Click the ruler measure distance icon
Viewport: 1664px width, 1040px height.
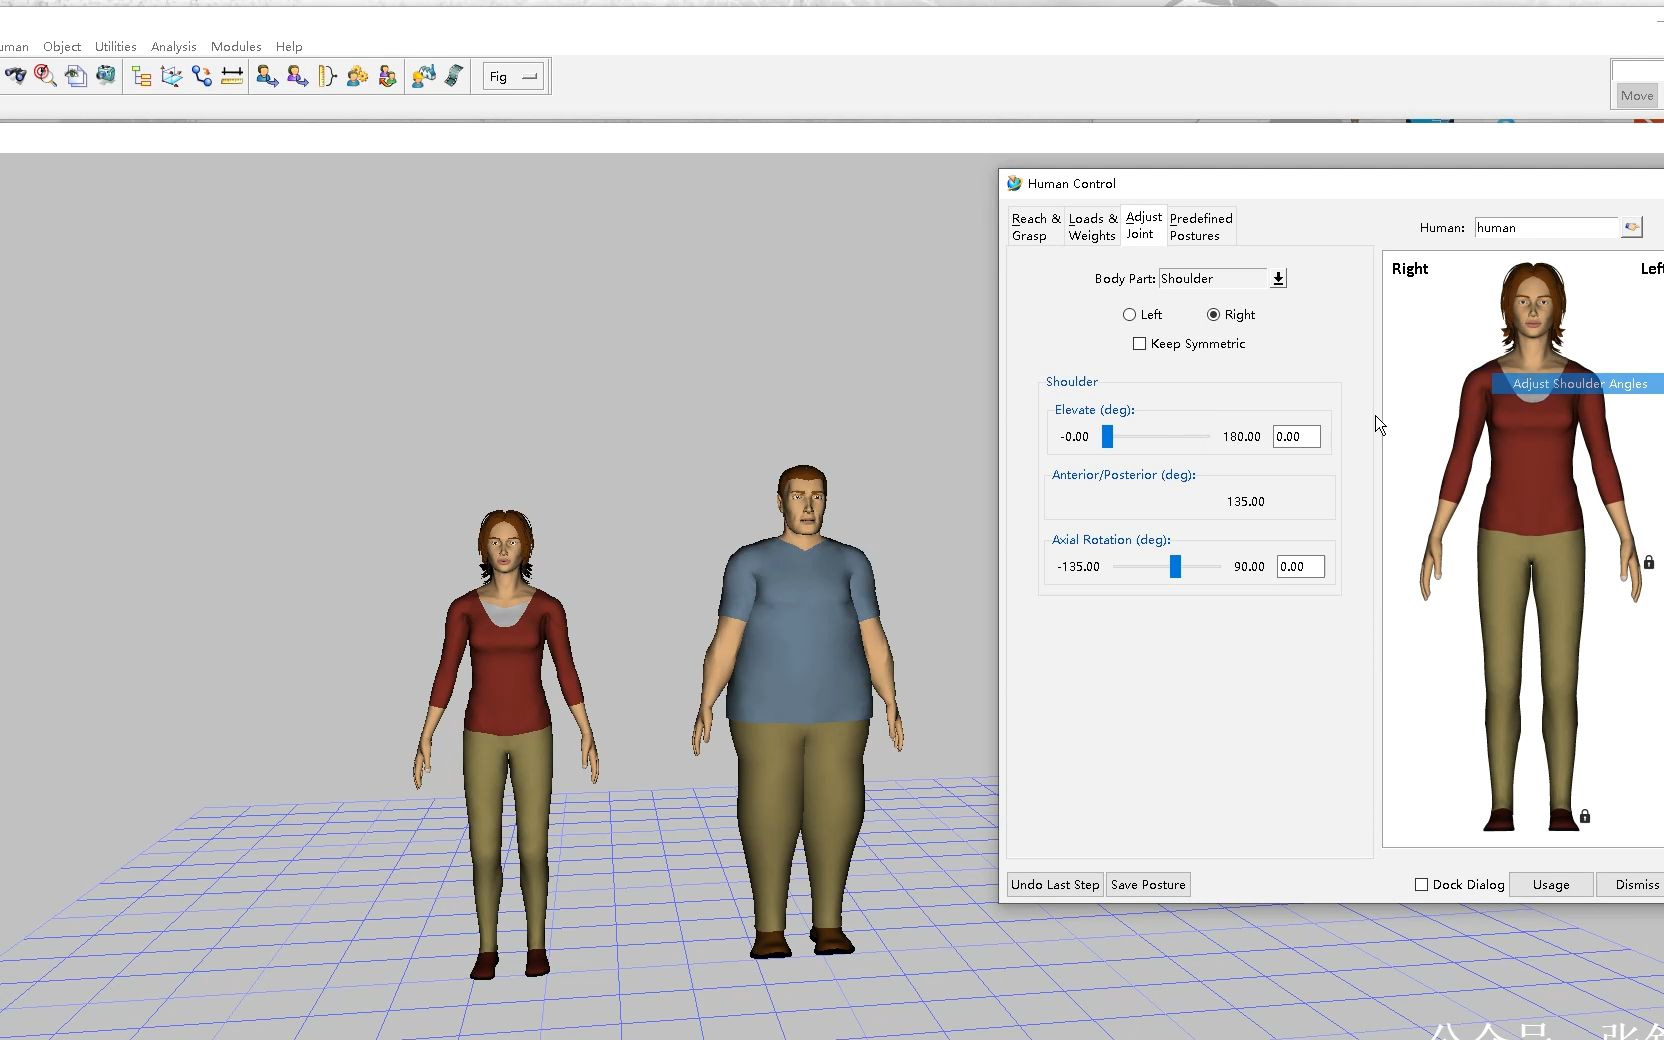[232, 76]
